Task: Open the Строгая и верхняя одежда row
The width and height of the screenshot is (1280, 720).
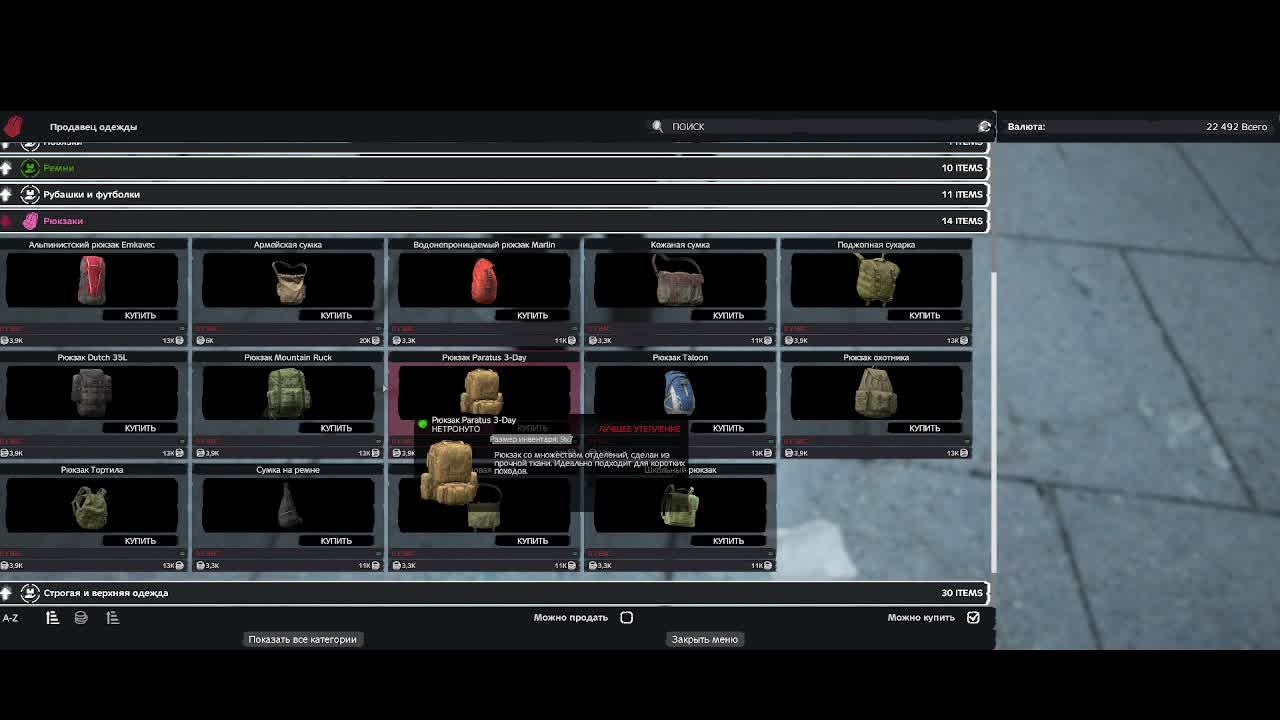Action: pyautogui.click(x=494, y=593)
